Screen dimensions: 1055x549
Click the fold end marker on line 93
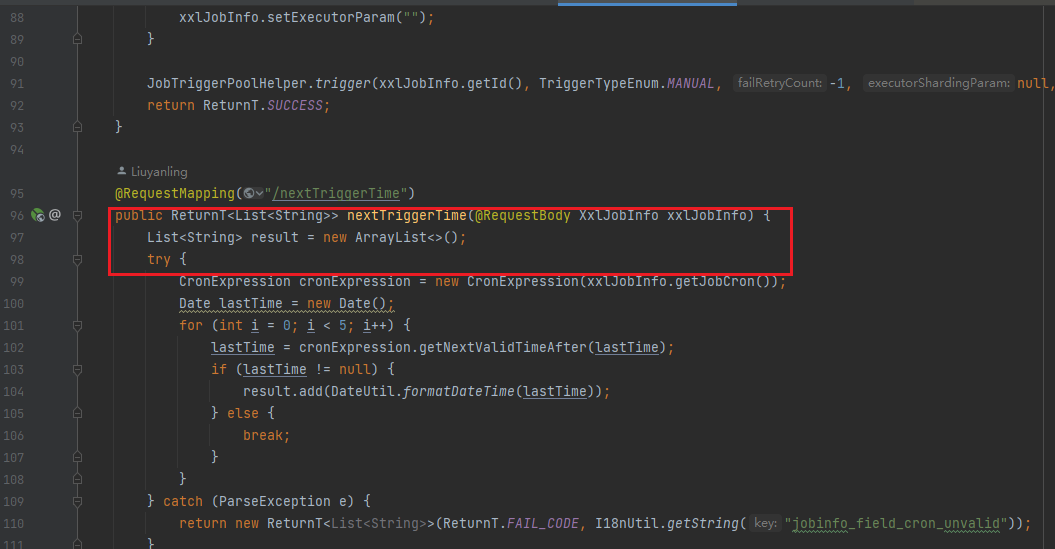pyautogui.click(x=77, y=127)
